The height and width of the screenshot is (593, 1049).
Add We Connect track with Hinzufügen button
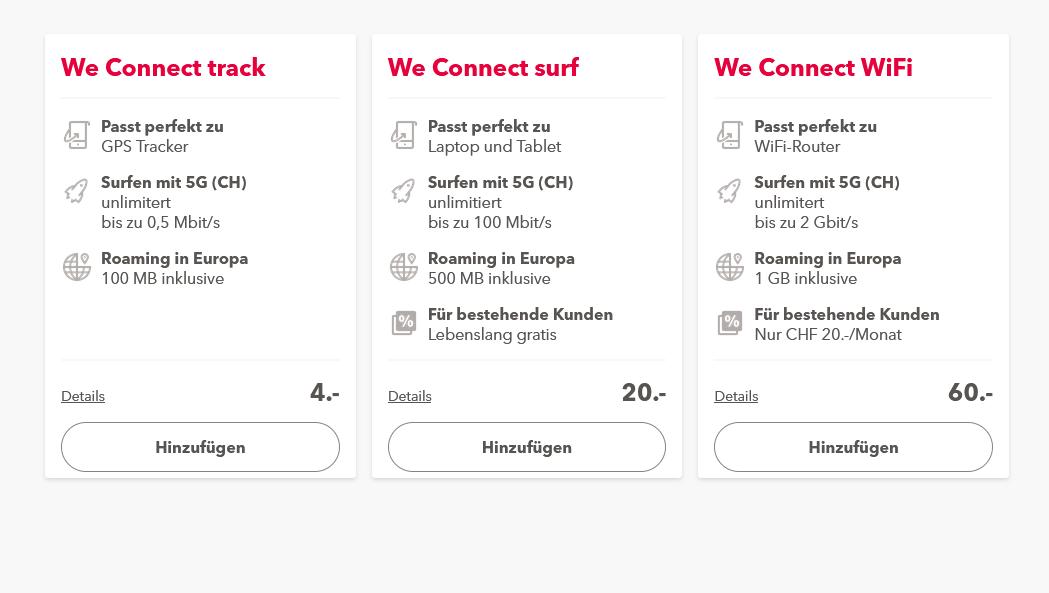[200, 447]
